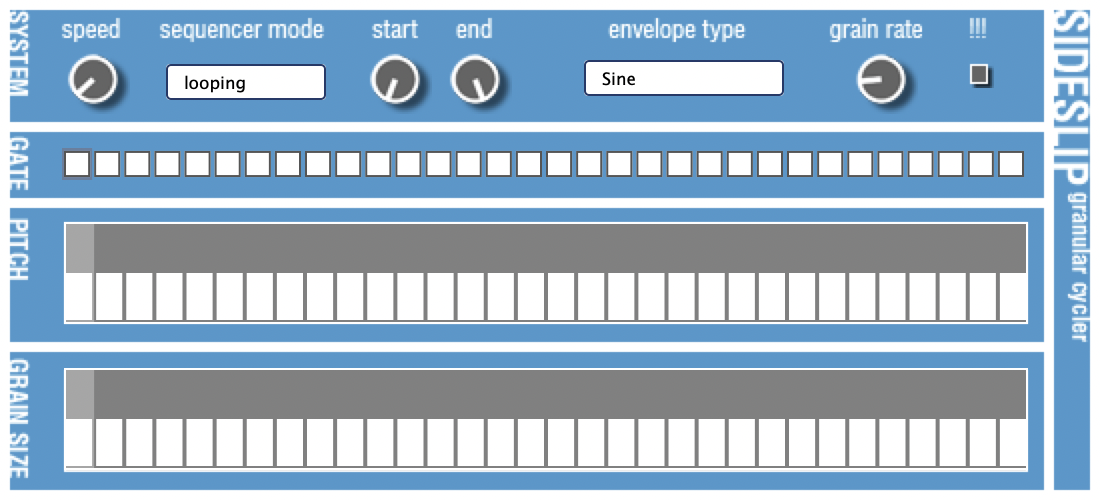Click the highlighted first grain size header cell
This screenshot has width=1100, height=500.
(x=79, y=394)
